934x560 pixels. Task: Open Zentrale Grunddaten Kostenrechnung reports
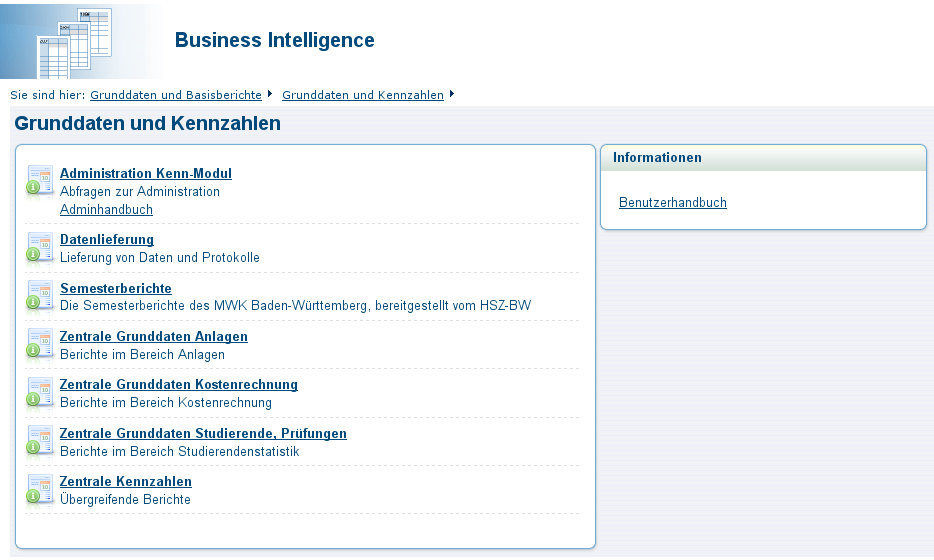tap(178, 384)
